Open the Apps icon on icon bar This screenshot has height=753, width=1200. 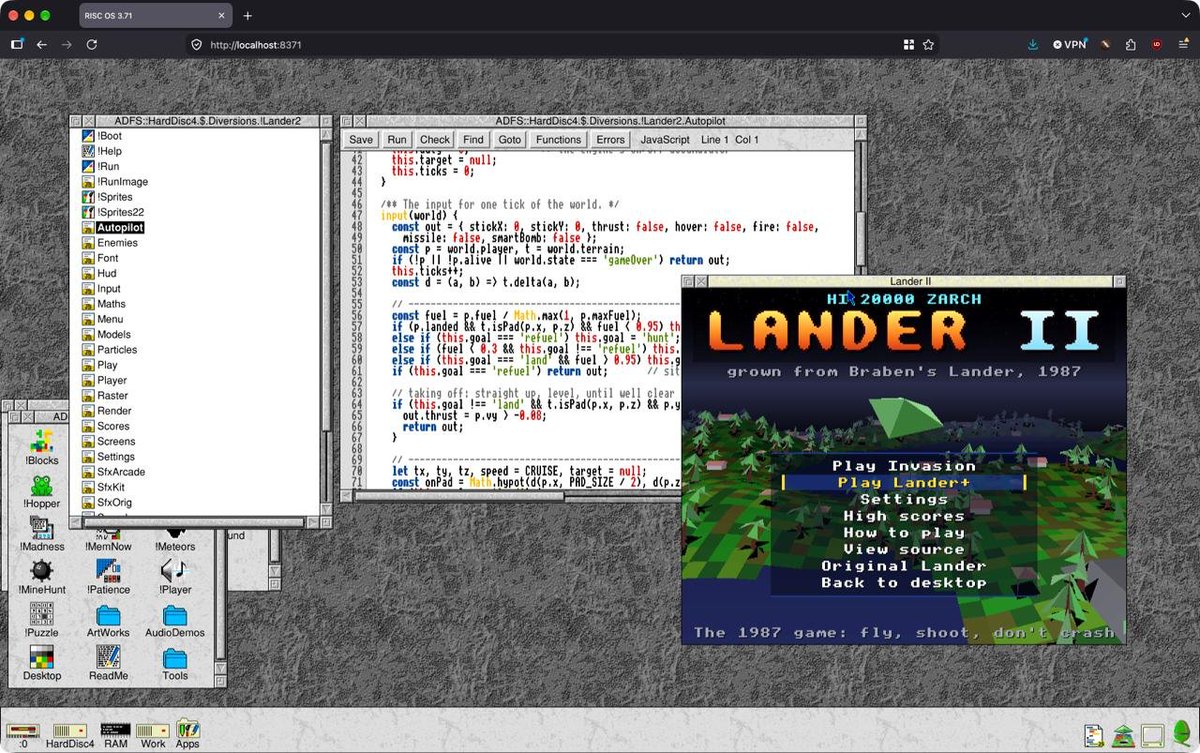(x=188, y=733)
